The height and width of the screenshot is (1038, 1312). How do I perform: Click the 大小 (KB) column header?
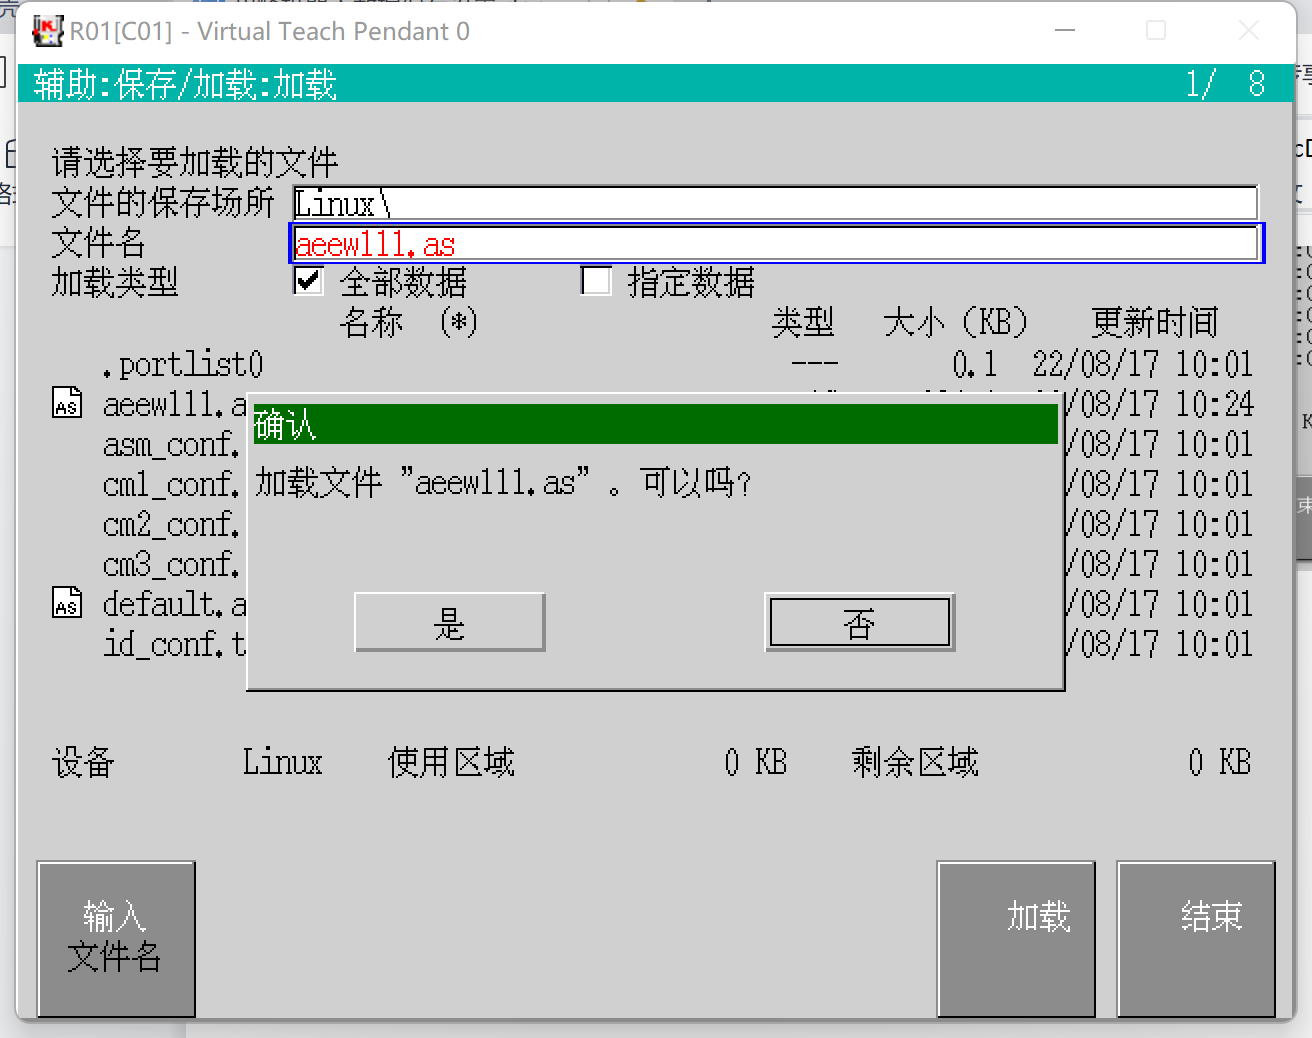(x=956, y=322)
